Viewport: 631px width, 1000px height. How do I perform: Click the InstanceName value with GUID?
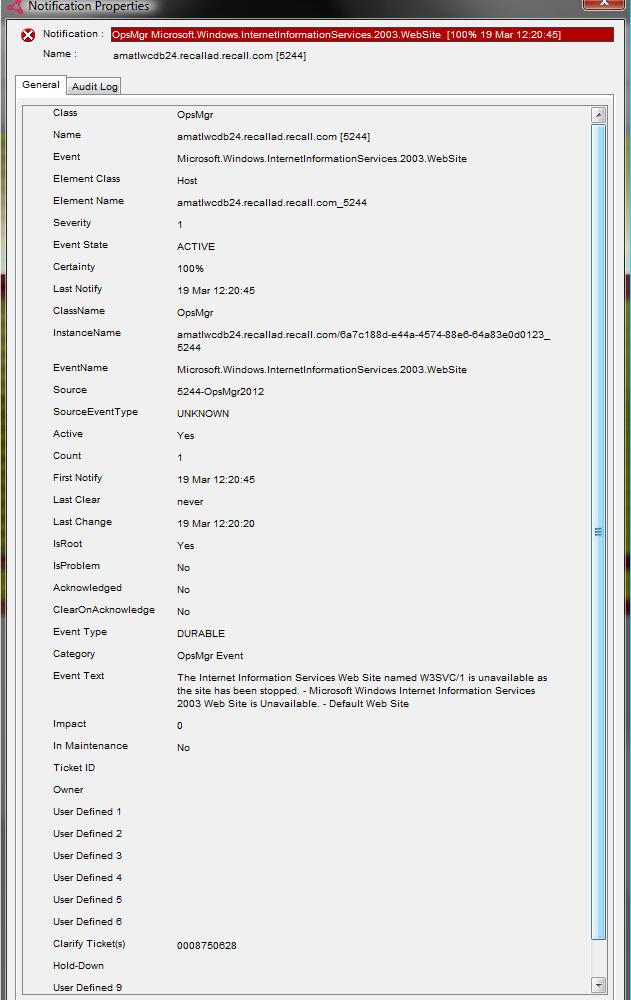tap(364, 341)
